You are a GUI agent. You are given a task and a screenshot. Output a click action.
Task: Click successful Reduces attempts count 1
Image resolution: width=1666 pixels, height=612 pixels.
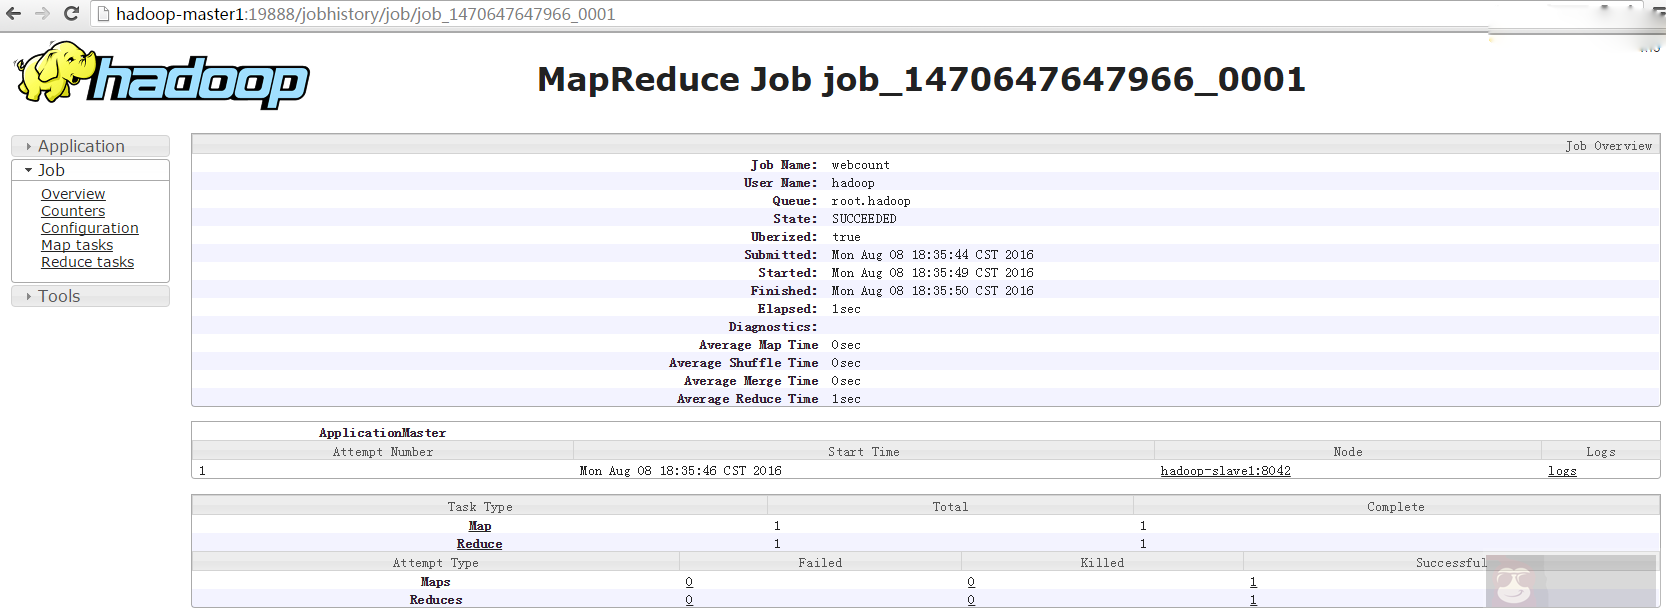[x=1253, y=600]
